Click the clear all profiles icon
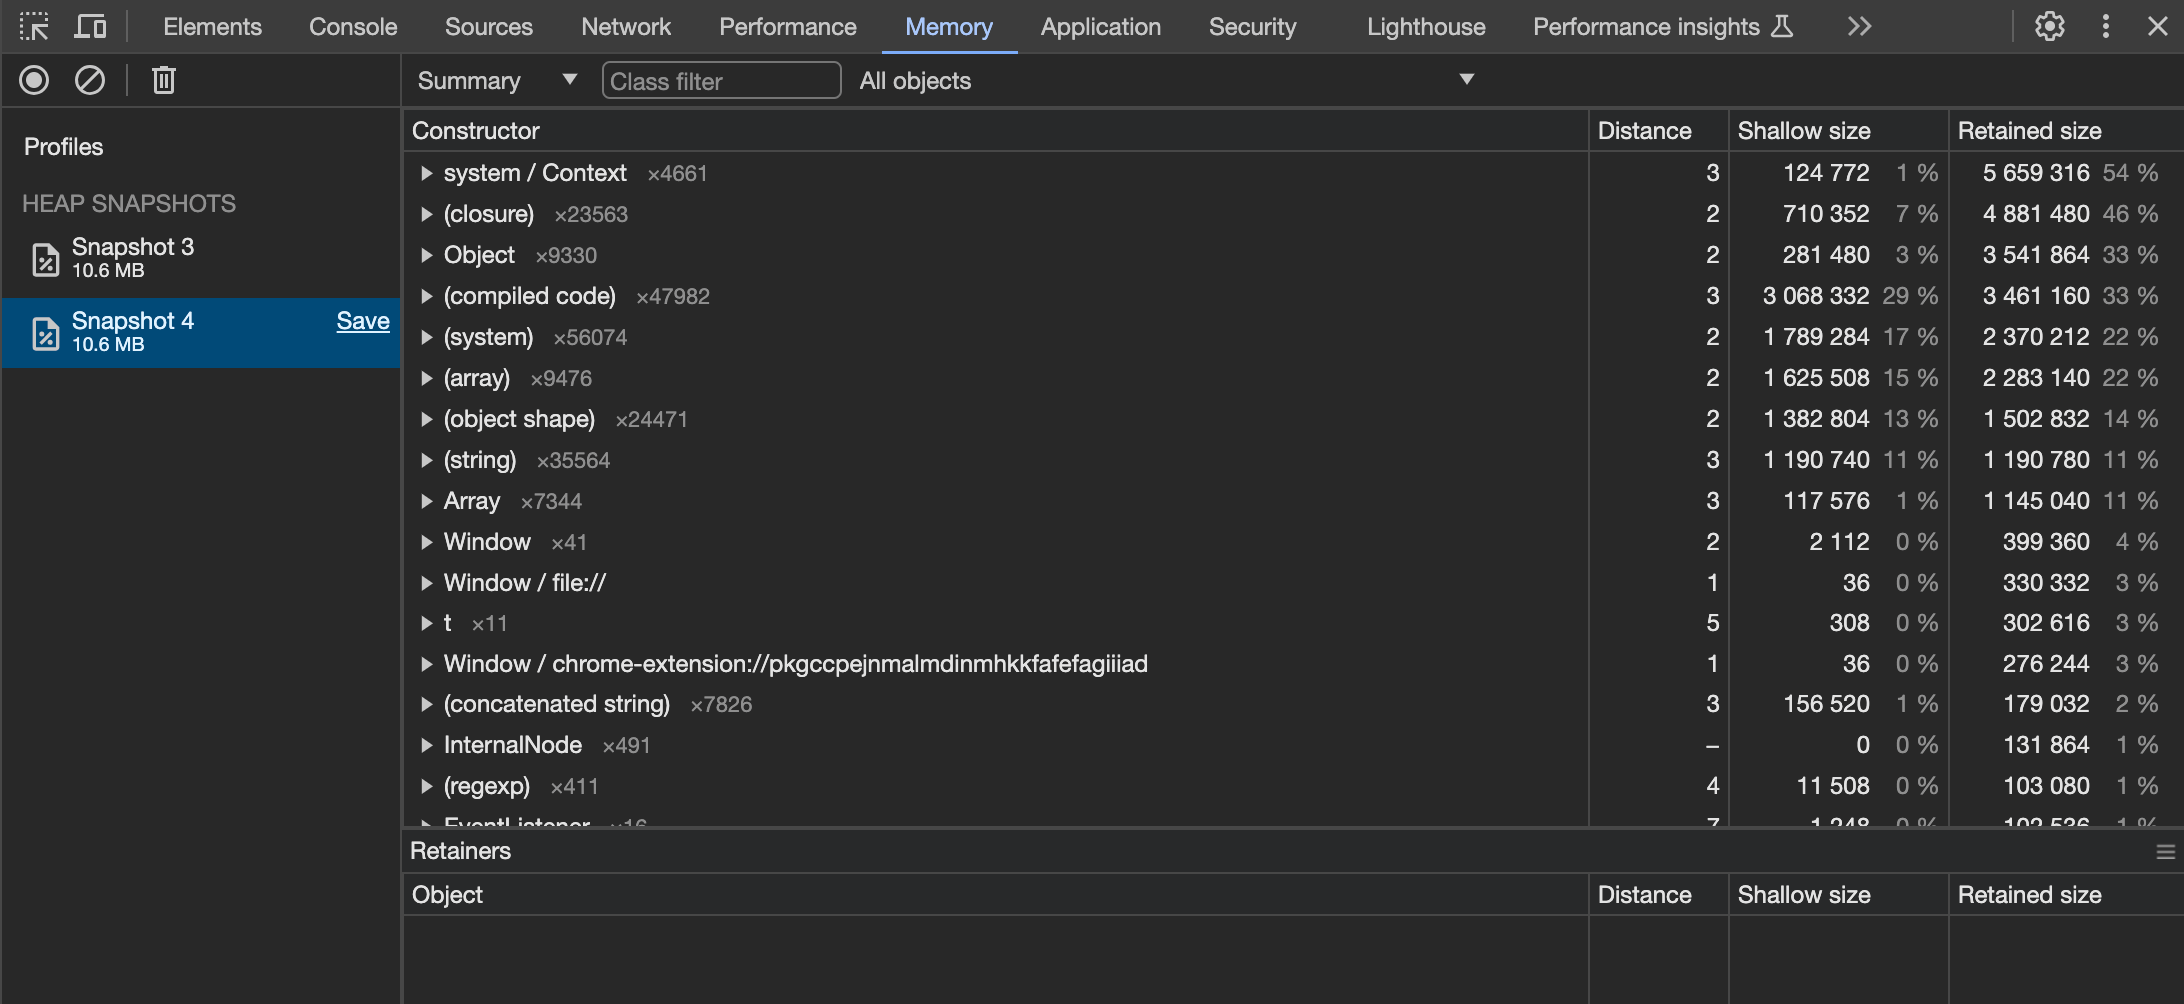Screen dimensions: 2184x1004 90,80
